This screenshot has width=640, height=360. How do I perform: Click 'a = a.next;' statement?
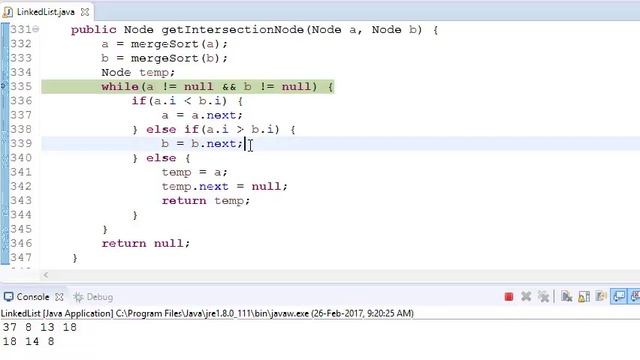pyautogui.click(x=202, y=115)
